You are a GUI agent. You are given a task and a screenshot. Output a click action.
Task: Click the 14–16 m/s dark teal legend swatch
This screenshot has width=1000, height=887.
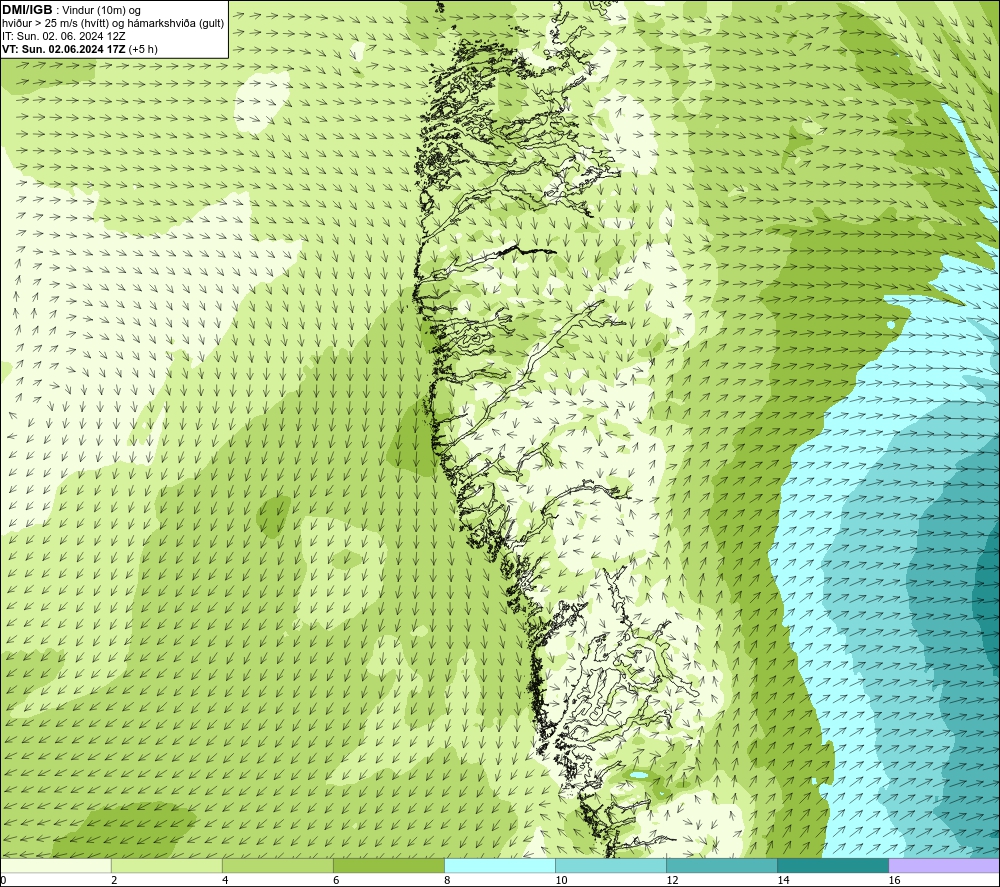coord(832,865)
